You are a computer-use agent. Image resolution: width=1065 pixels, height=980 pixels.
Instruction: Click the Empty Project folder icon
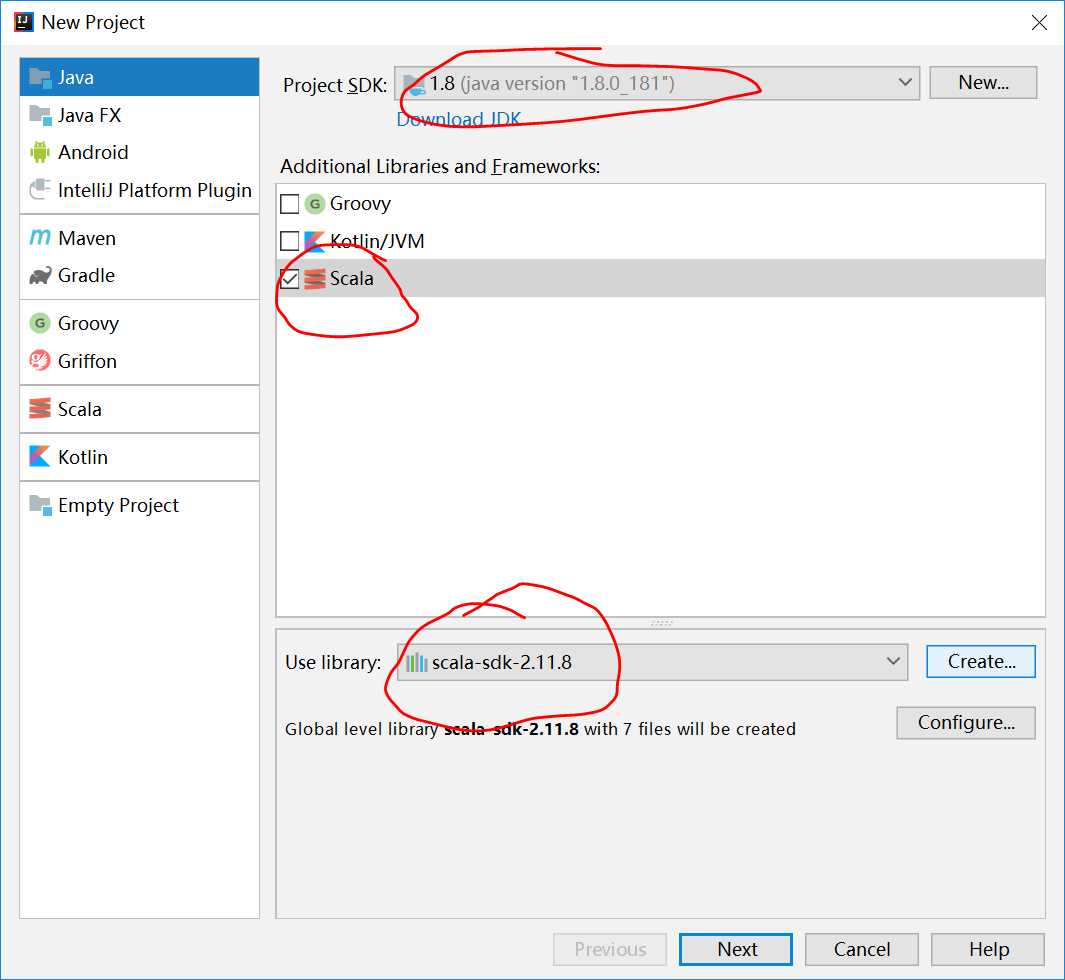40,505
